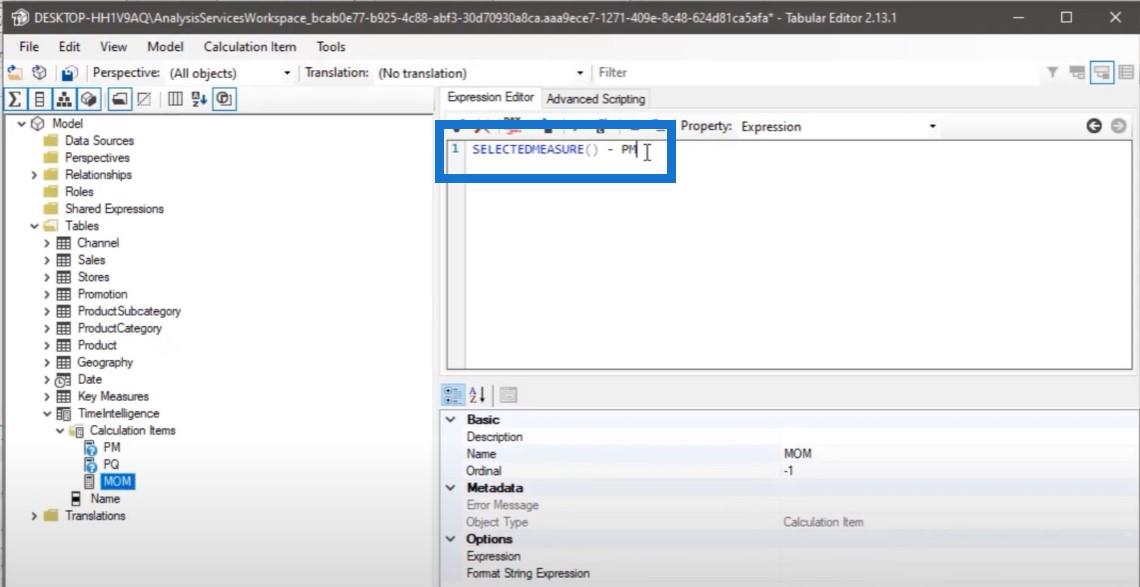1140x587 pixels.
Task: Select the ProductSubcategory table
Action: tap(129, 311)
